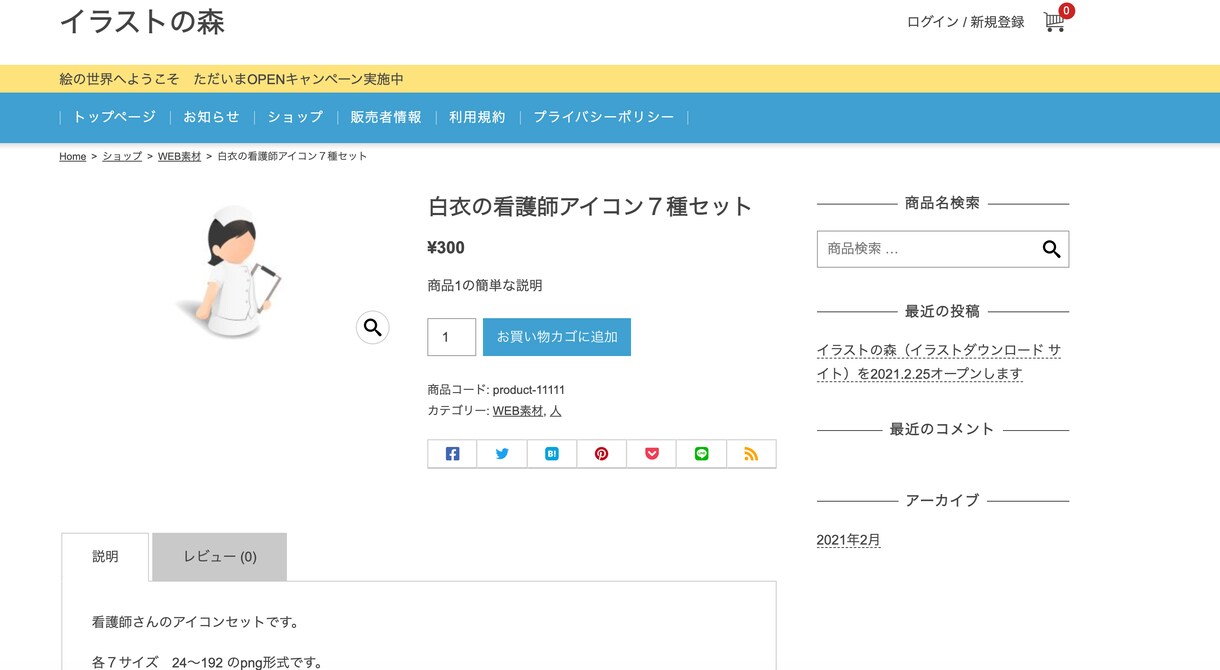This screenshot has height=670, width=1220.
Task: Open WEB素材 category link under product code
Action: 518,411
